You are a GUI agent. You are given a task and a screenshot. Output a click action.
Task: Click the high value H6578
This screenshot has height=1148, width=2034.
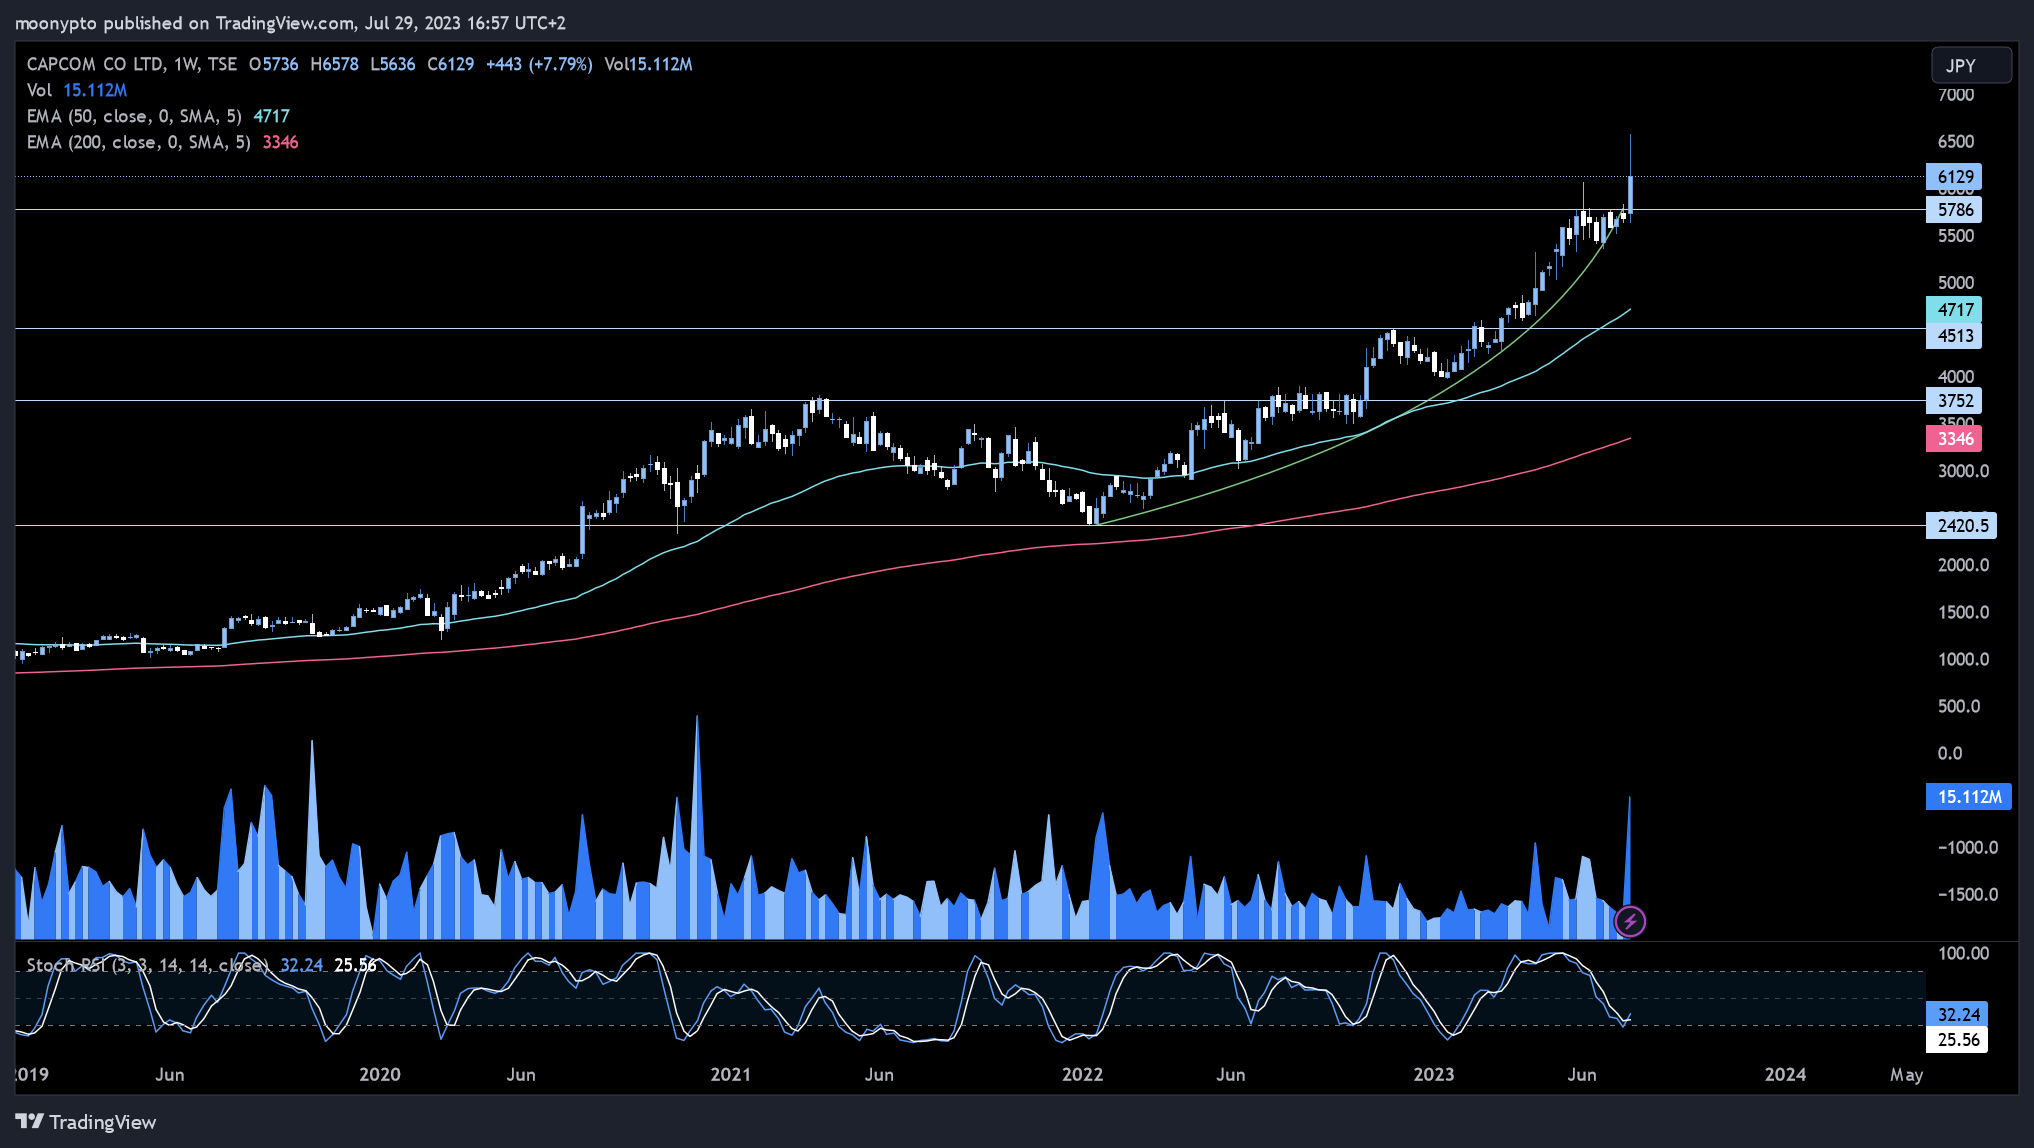(x=334, y=64)
